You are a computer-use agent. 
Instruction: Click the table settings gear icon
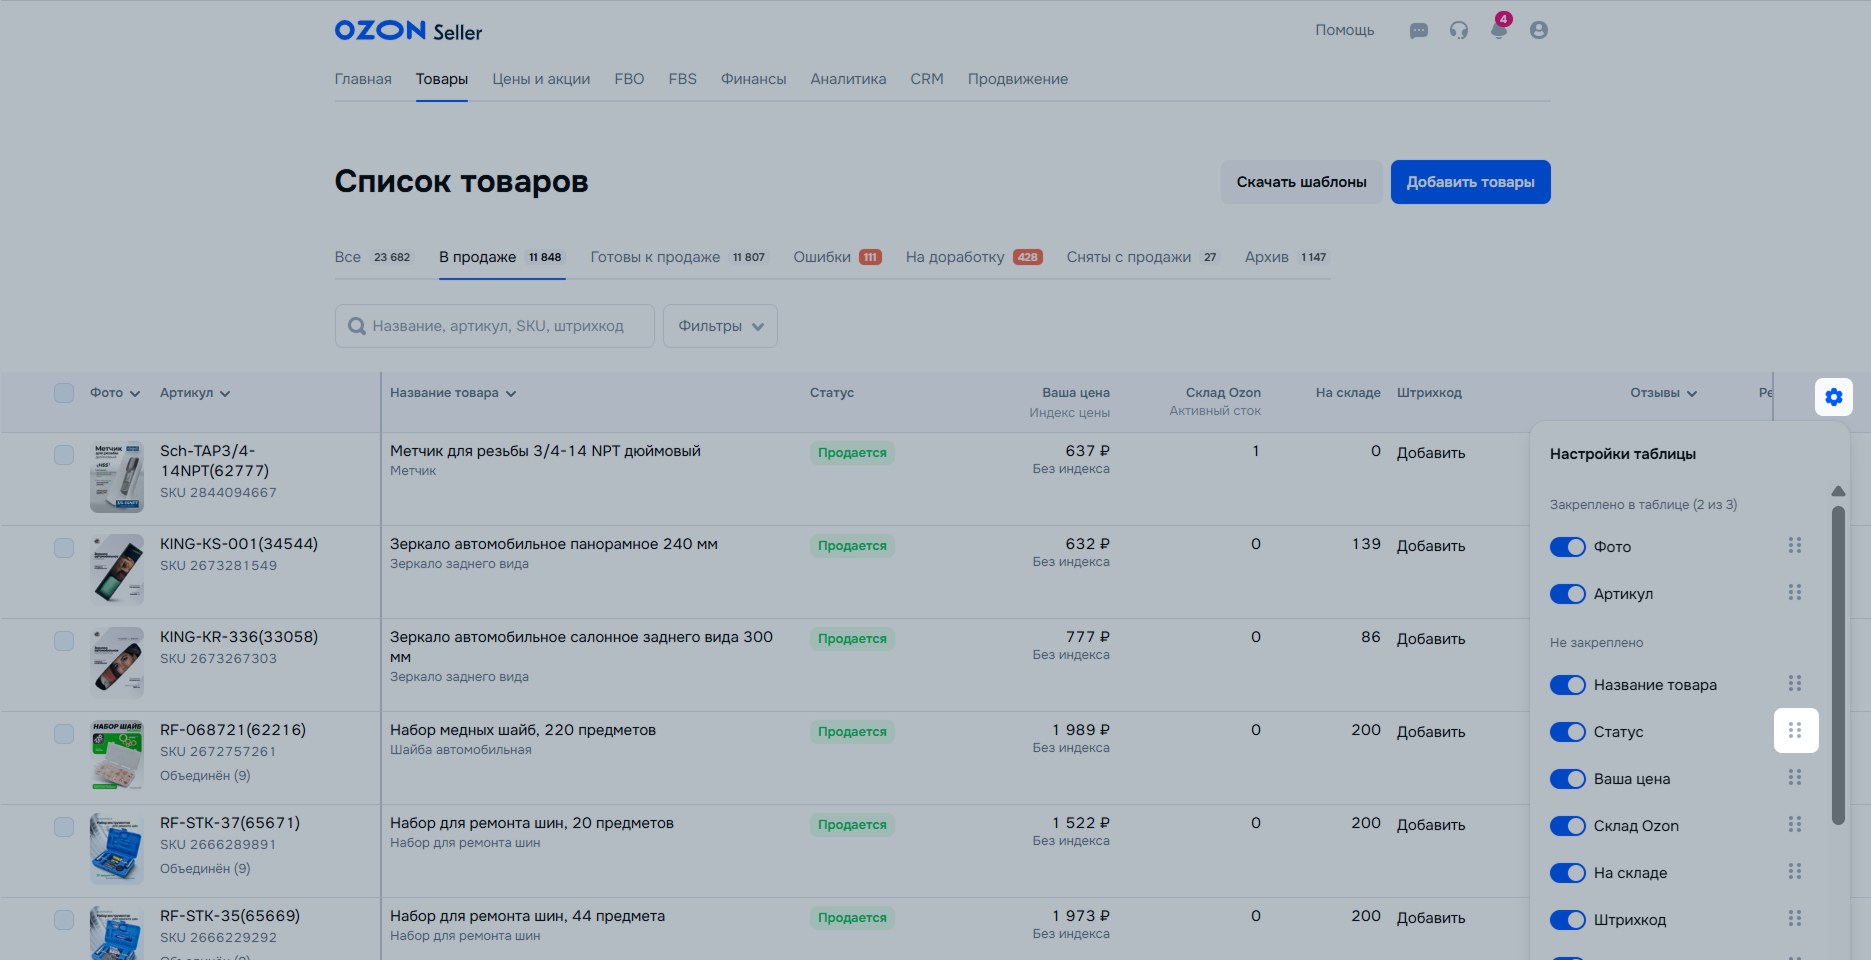tap(1833, 397)
